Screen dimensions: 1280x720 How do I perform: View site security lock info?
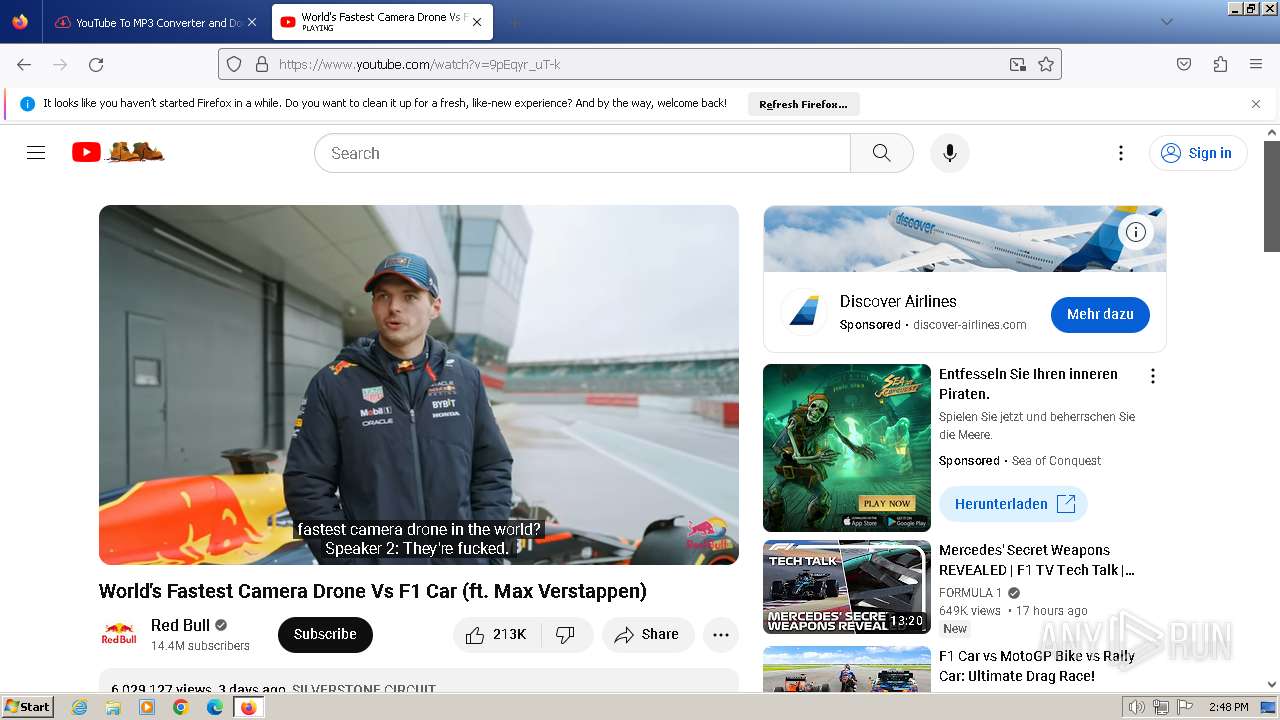(x=262, y=64)
